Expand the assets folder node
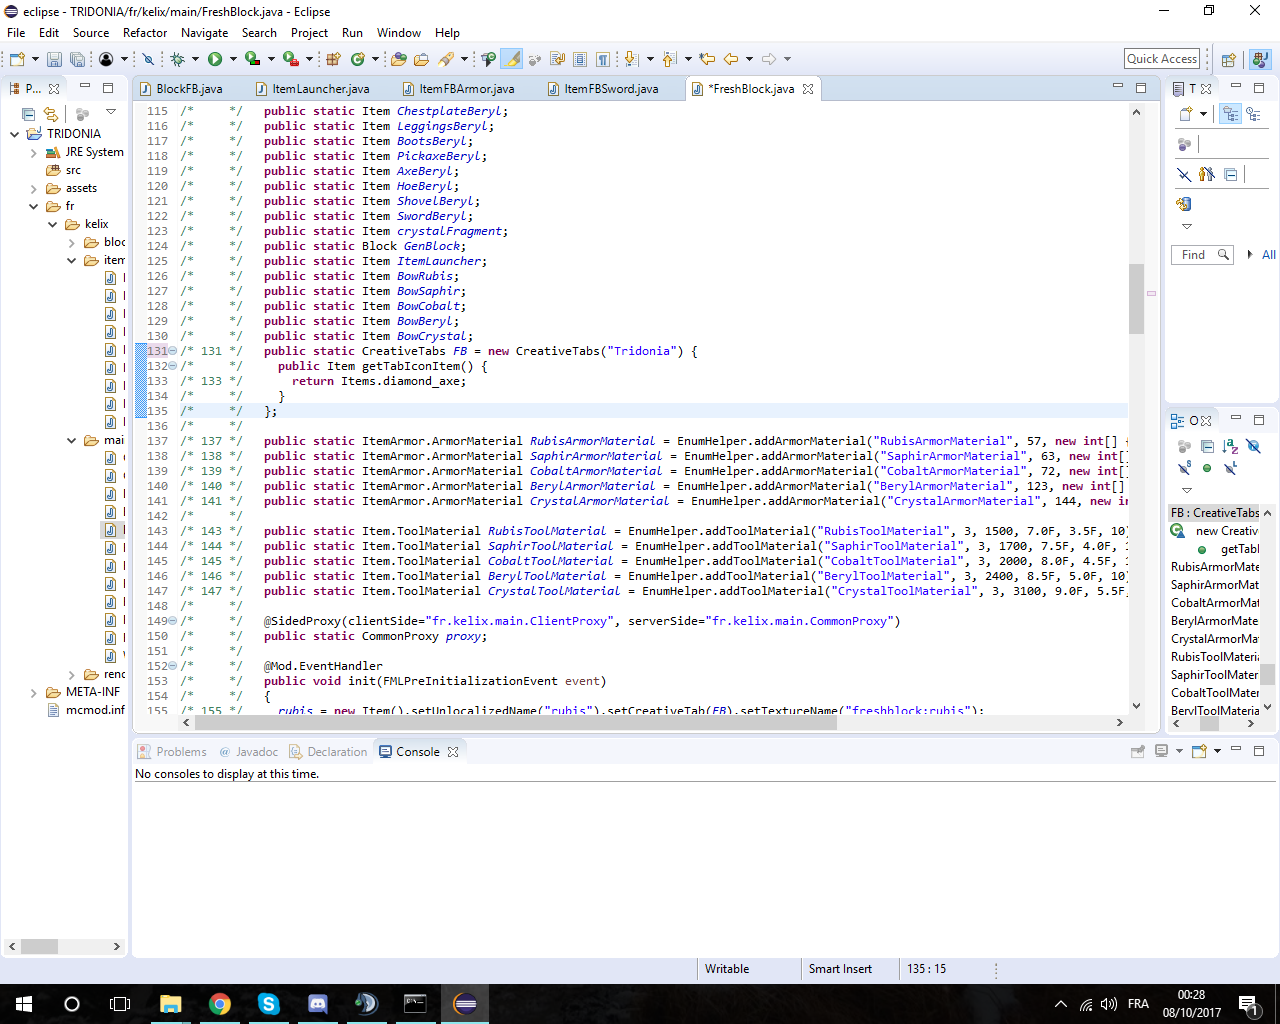 (33, 188)
